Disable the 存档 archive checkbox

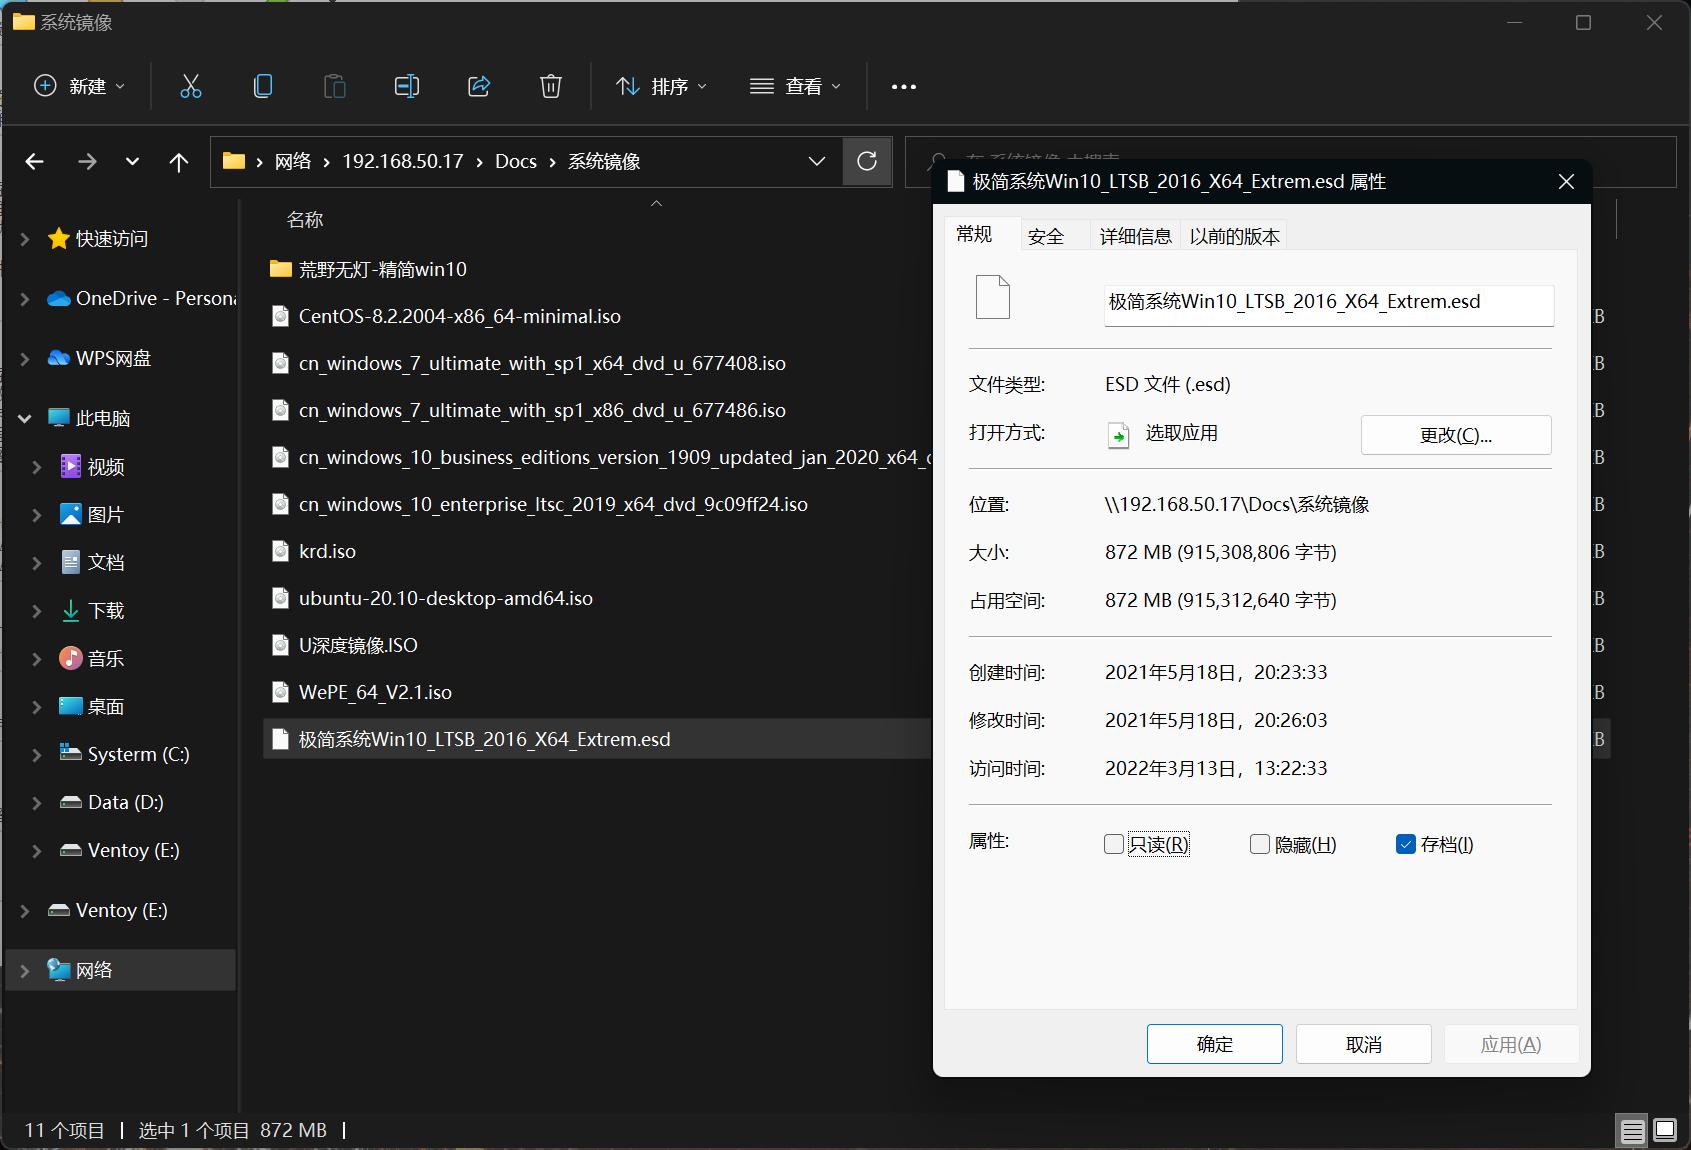1405,844
